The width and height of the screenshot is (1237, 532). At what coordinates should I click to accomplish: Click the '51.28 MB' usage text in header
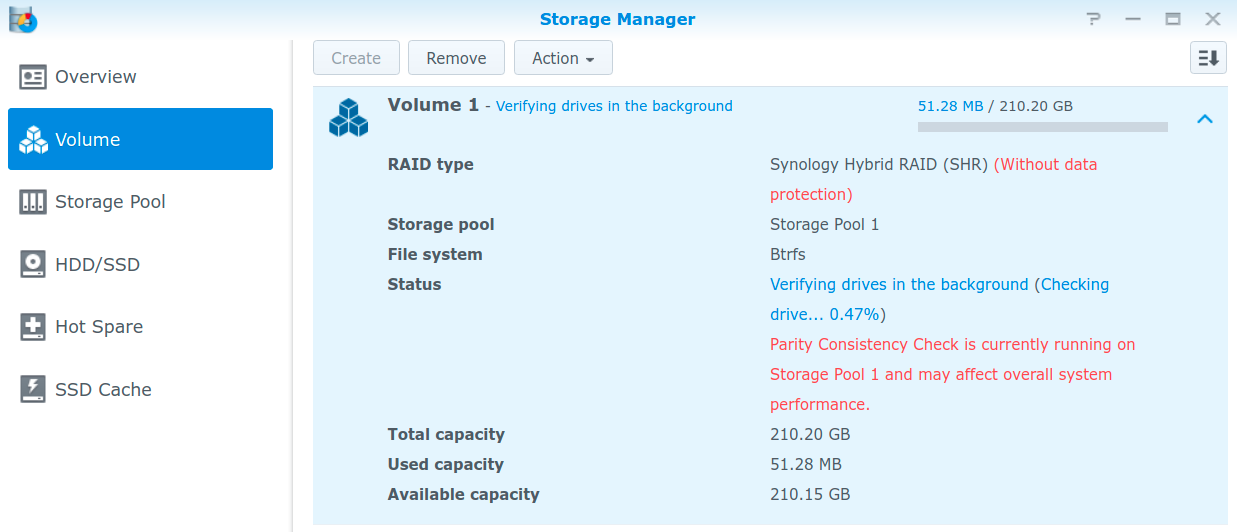950,106
